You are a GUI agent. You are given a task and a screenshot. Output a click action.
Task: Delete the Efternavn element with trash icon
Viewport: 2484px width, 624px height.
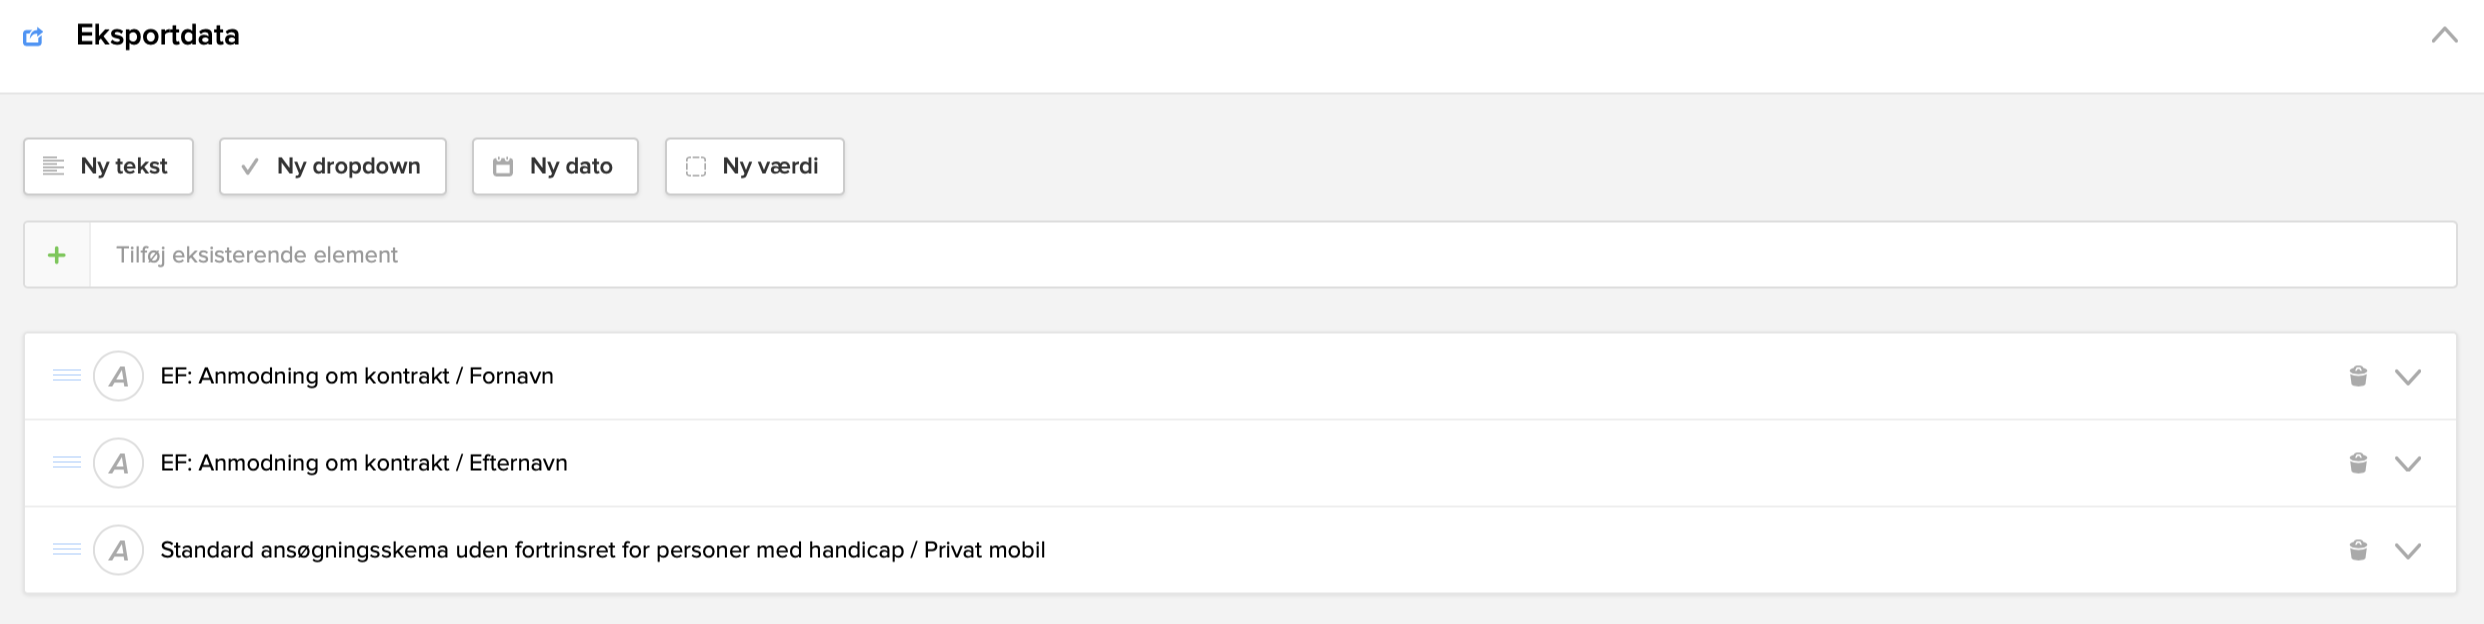tap(2358, 463)
